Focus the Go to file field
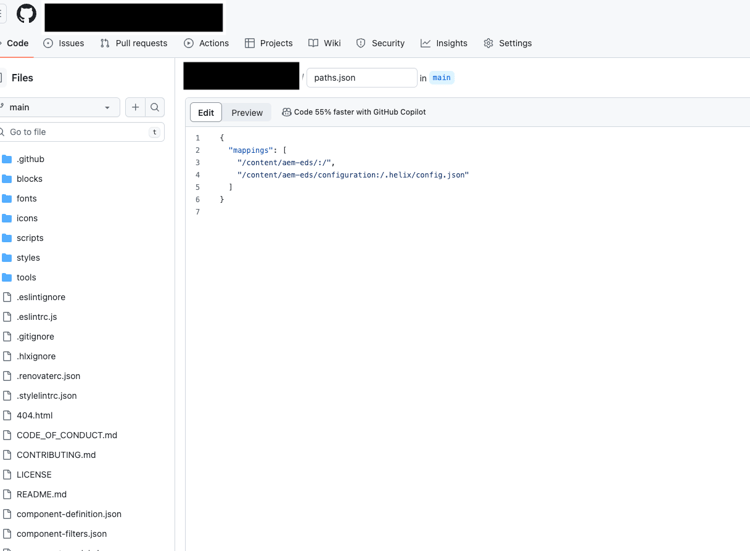This screenshot has height=551, width=750. point(81,132)
